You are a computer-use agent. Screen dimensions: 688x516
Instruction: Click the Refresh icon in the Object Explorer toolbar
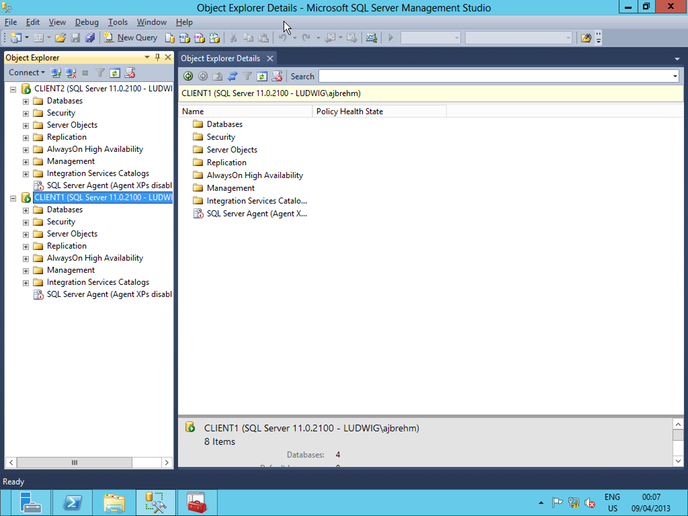coord(115,73)
